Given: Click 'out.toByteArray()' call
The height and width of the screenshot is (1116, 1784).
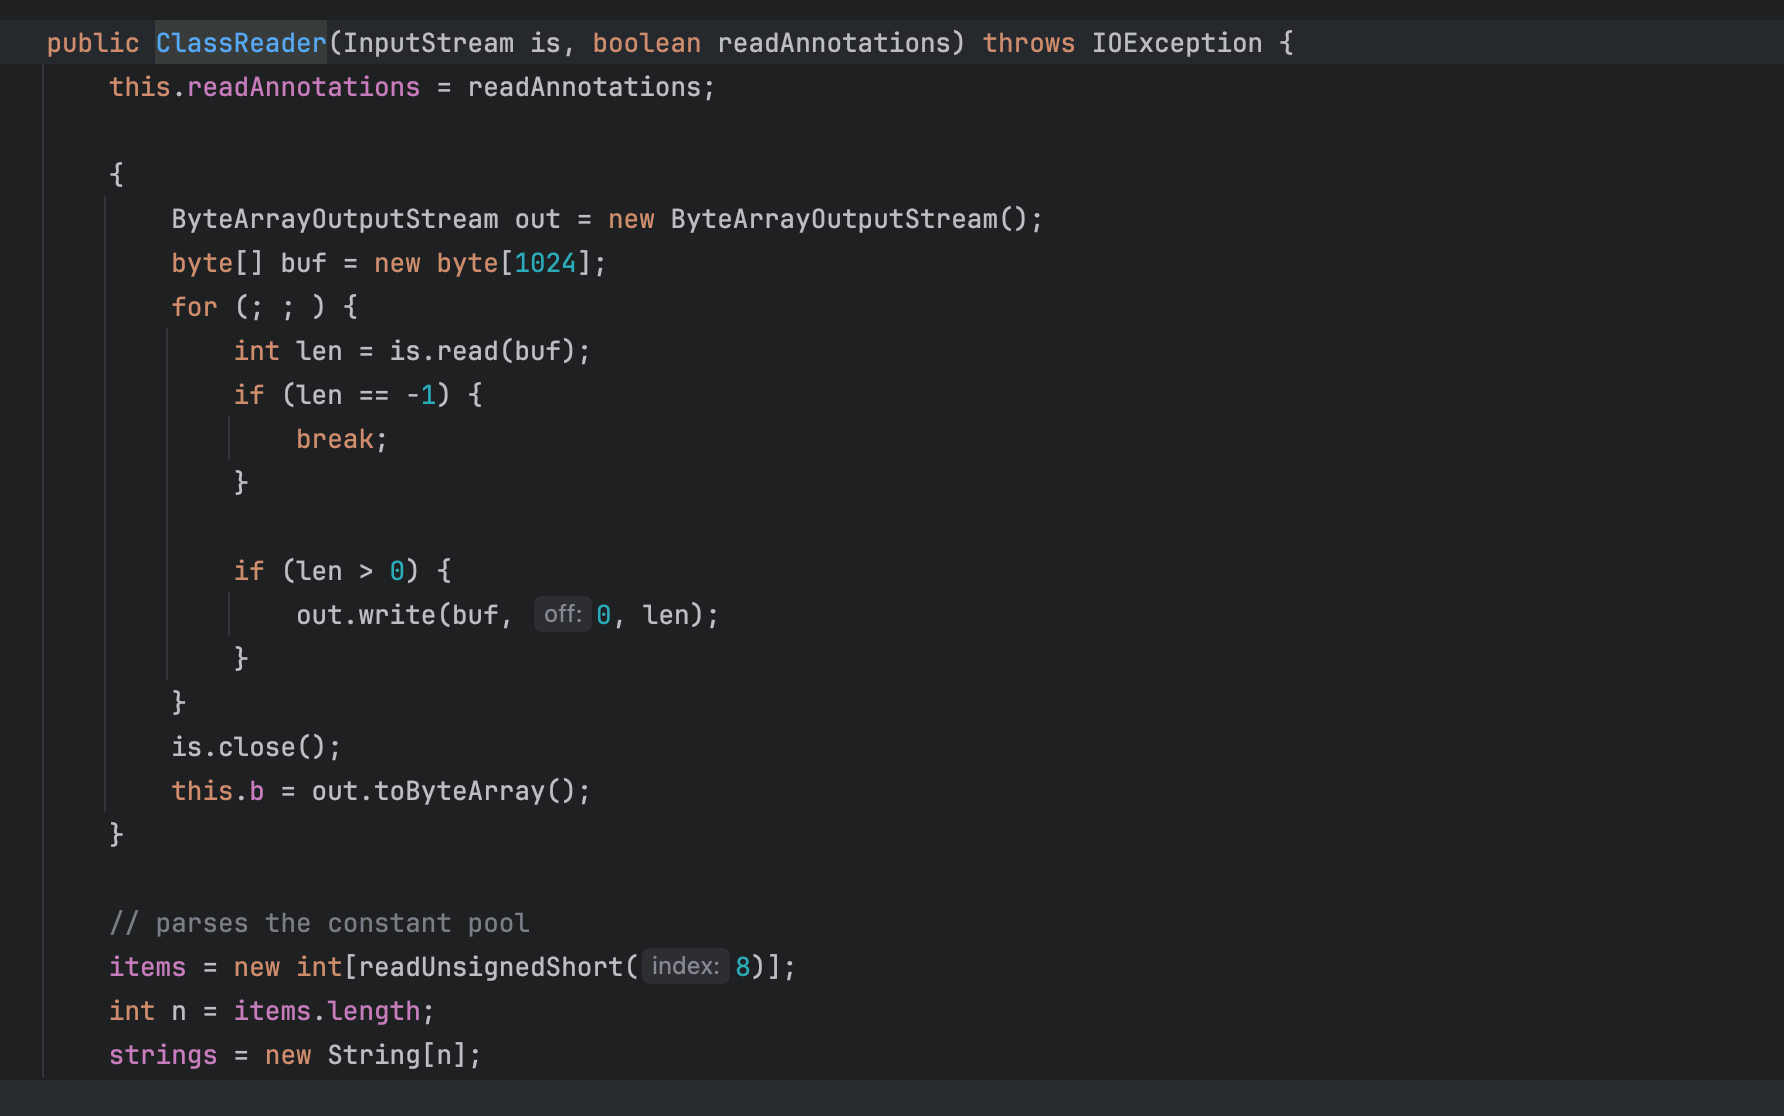Looking at the screenshot, I should pos(444,791).
